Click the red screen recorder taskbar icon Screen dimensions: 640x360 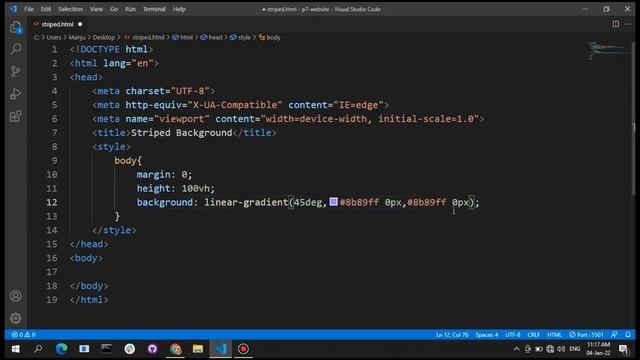click(243, 349)
